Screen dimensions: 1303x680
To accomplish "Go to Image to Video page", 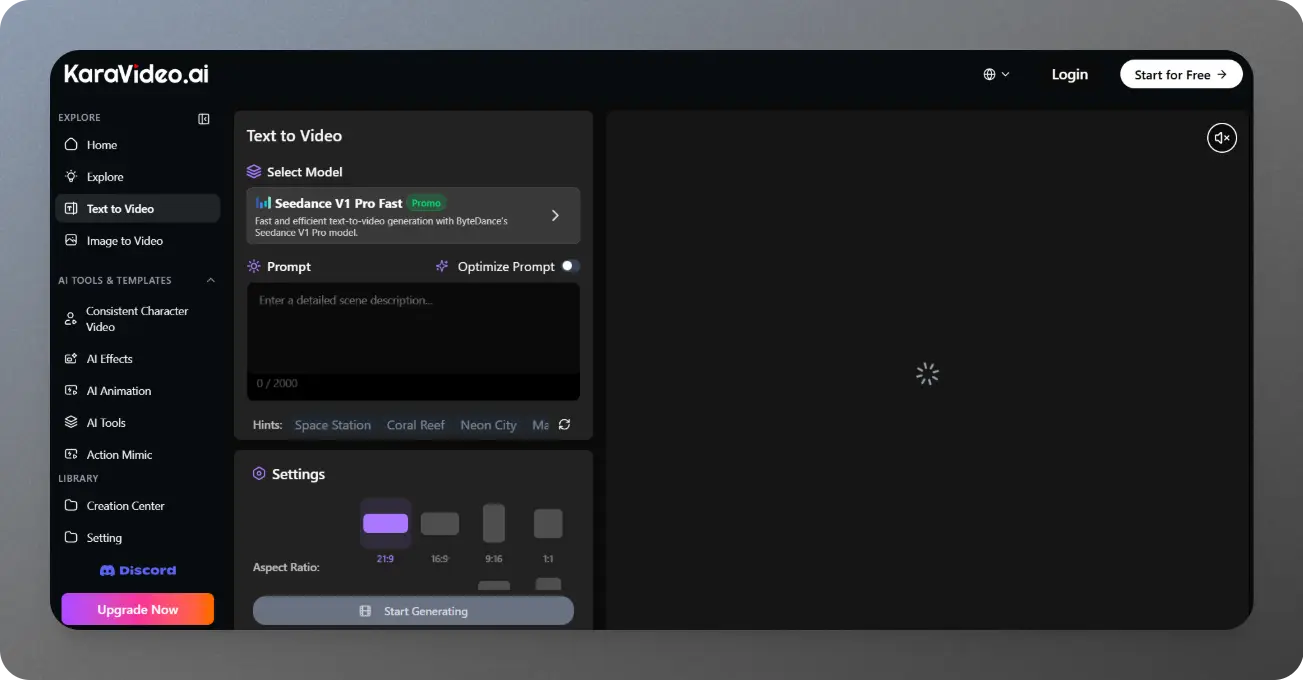I will [x=124, y=241].
